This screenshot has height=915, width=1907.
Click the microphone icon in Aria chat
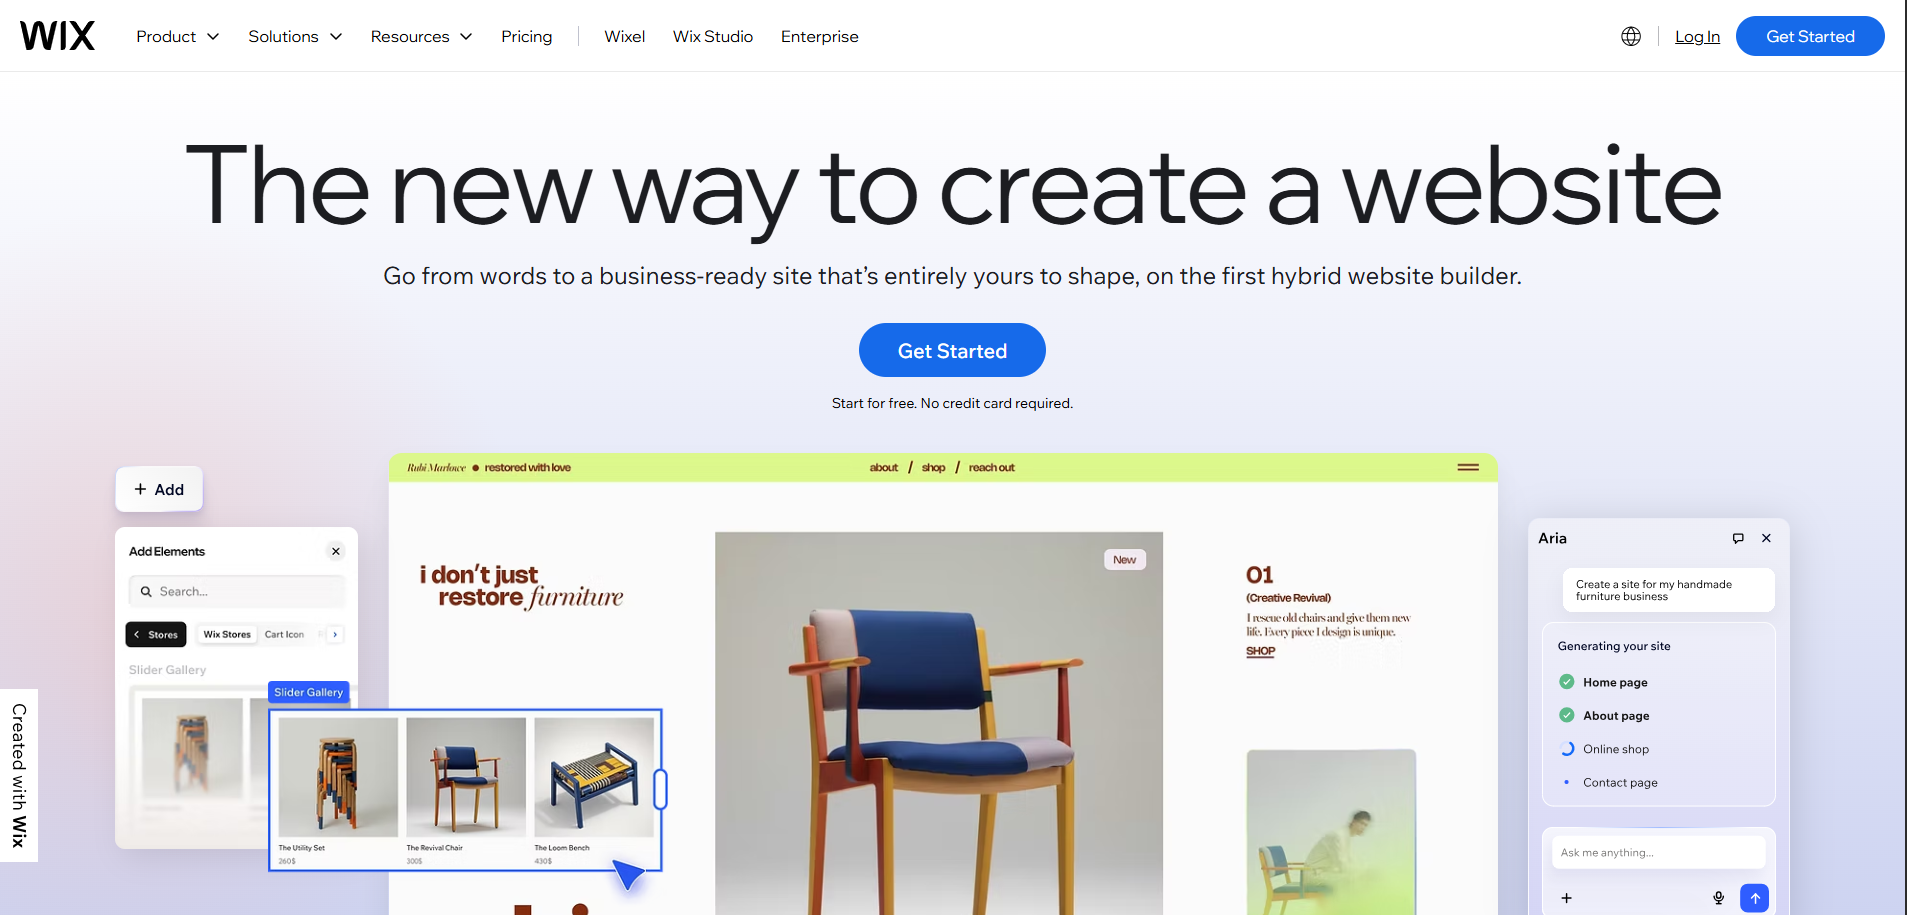point(1718,898)
